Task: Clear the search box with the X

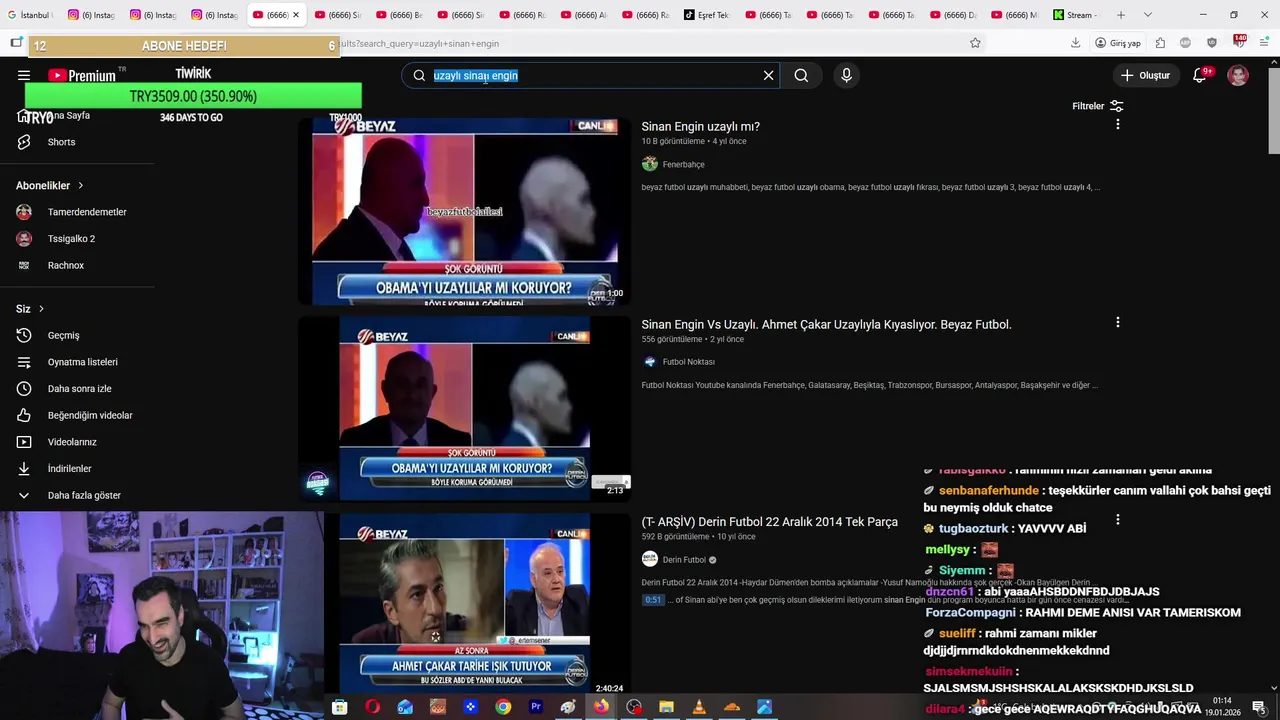Action: 768,75
